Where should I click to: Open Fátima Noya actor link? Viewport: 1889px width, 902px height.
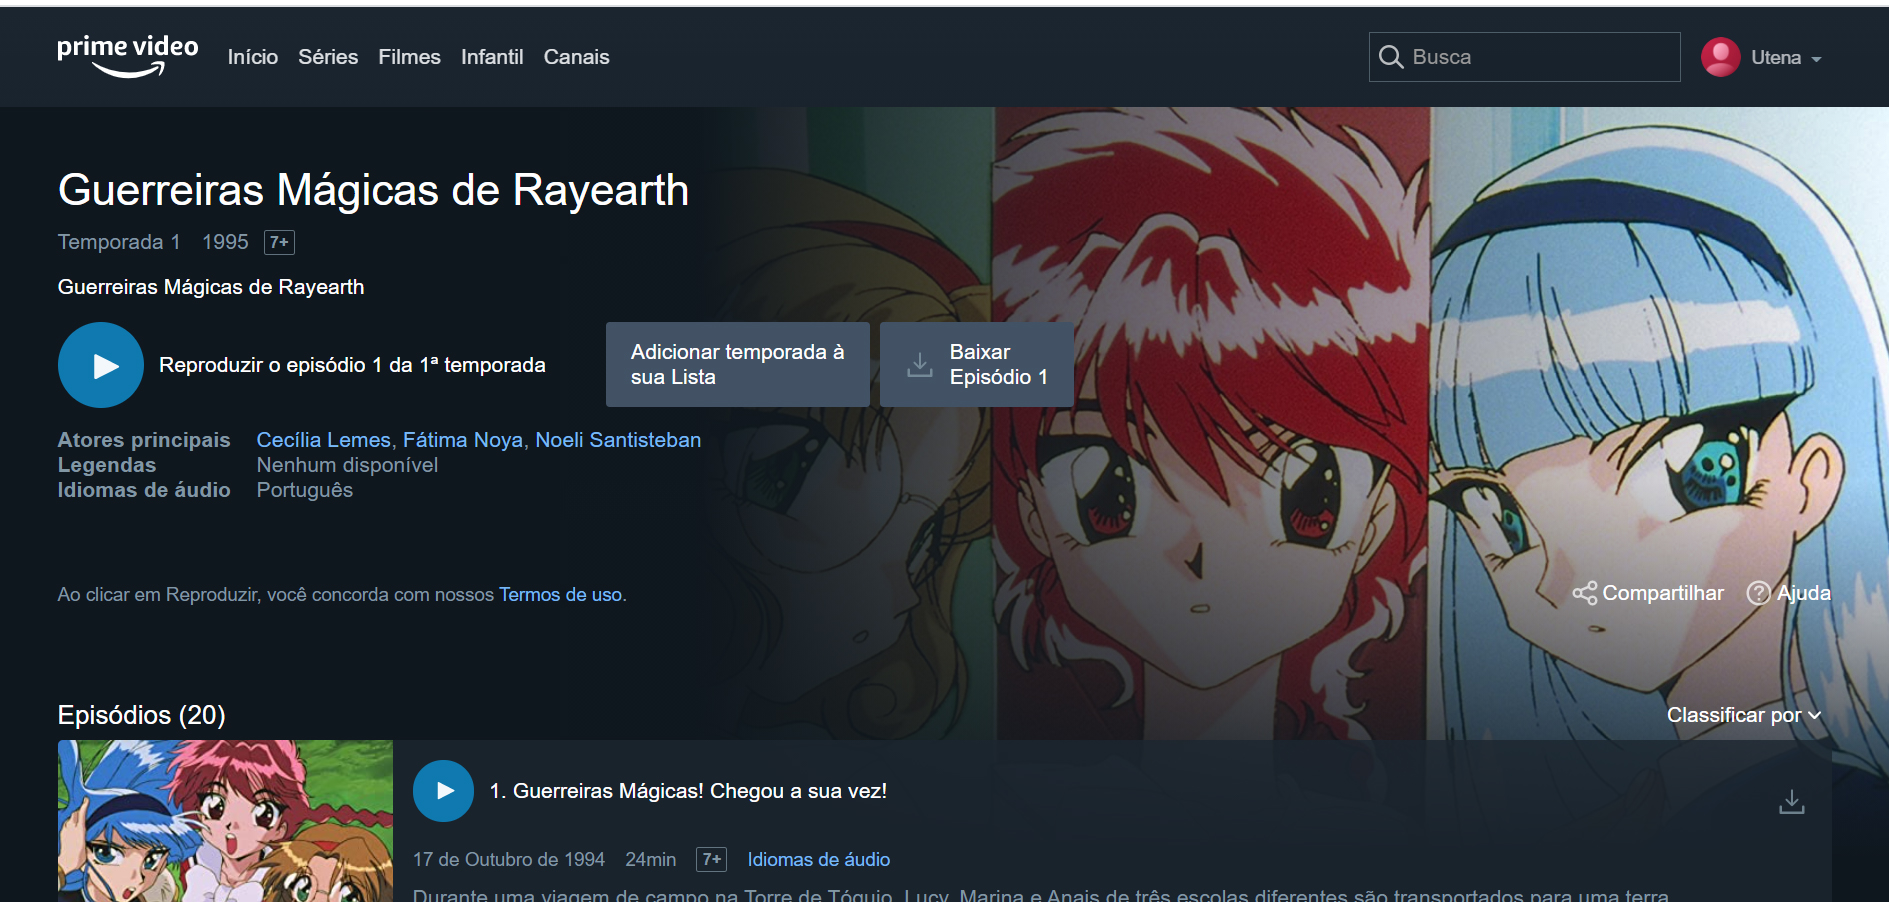pyautogui.click(x=462, y=440)
